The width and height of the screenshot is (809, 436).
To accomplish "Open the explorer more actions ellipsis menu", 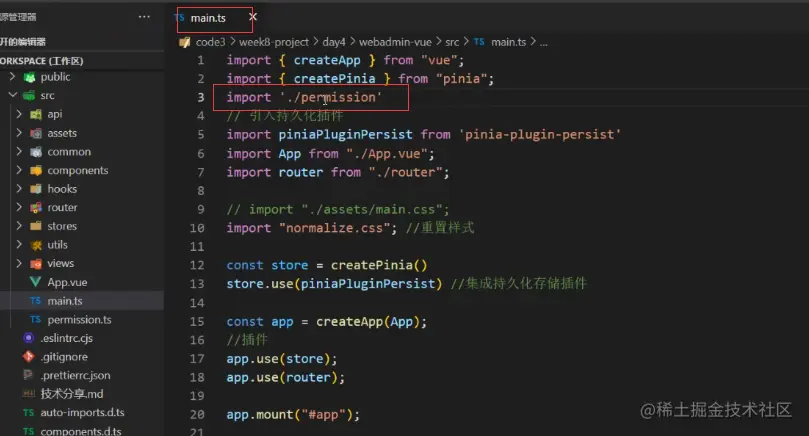I will (144, 17).
